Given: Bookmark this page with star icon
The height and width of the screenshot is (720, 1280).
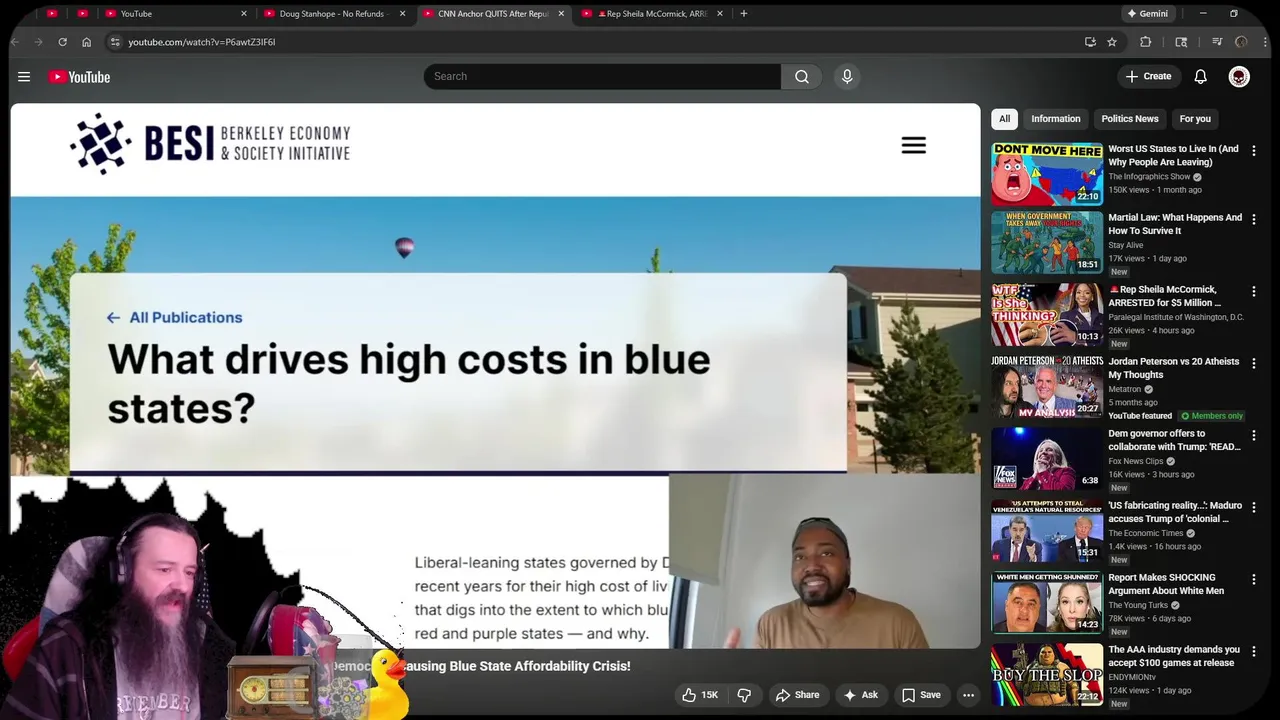Looking at the screenshot, I should click(1112, 42).
